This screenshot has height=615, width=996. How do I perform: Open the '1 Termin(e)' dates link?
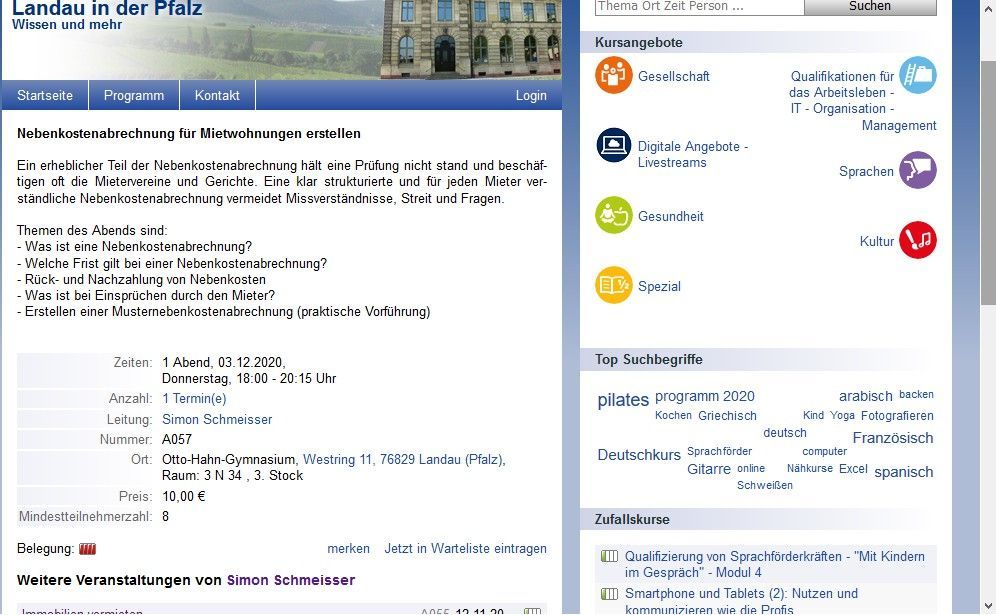tap(194, 399)
